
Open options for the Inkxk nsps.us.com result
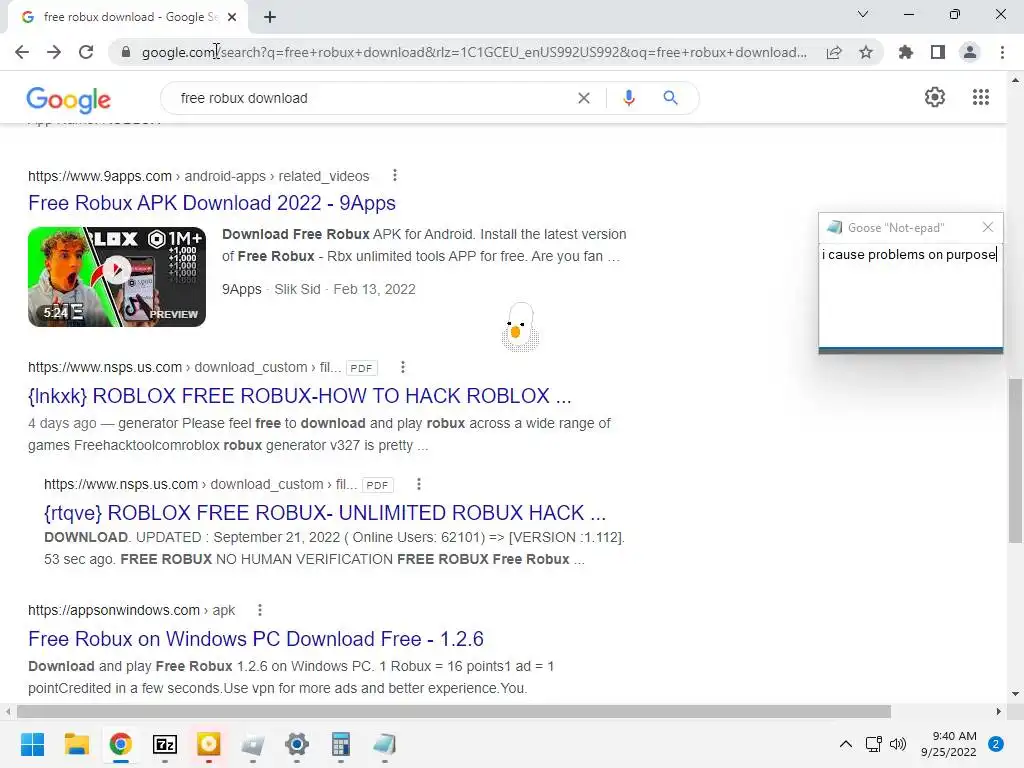(403, 367)
